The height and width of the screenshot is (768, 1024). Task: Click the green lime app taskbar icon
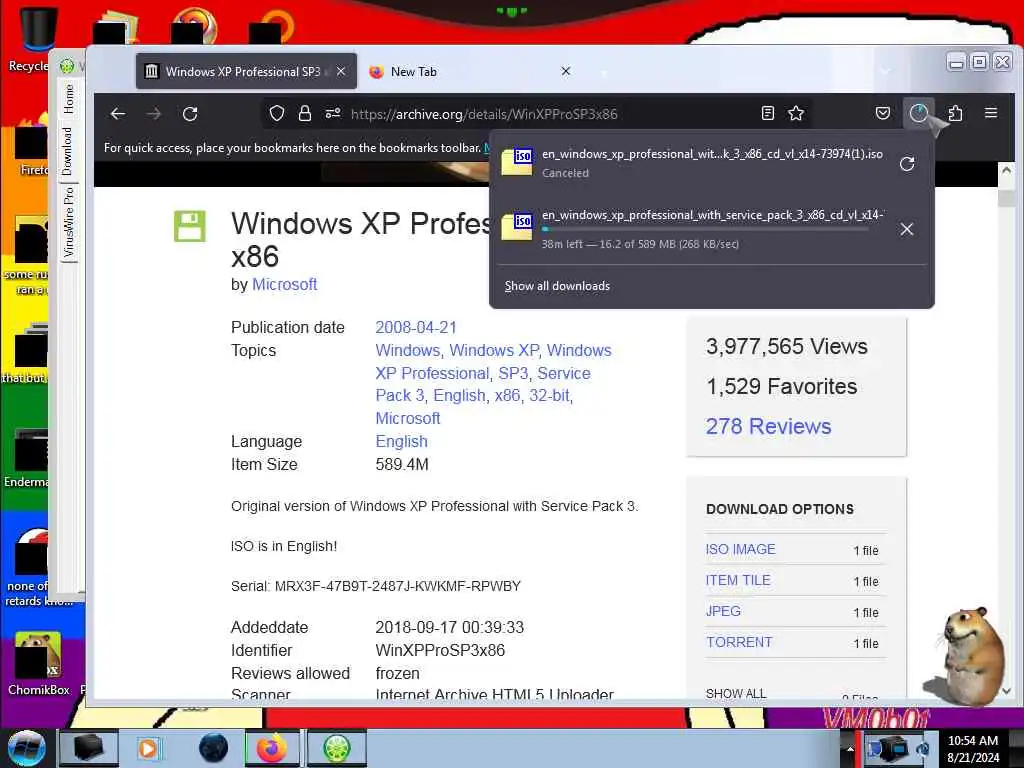click(337, 748)
